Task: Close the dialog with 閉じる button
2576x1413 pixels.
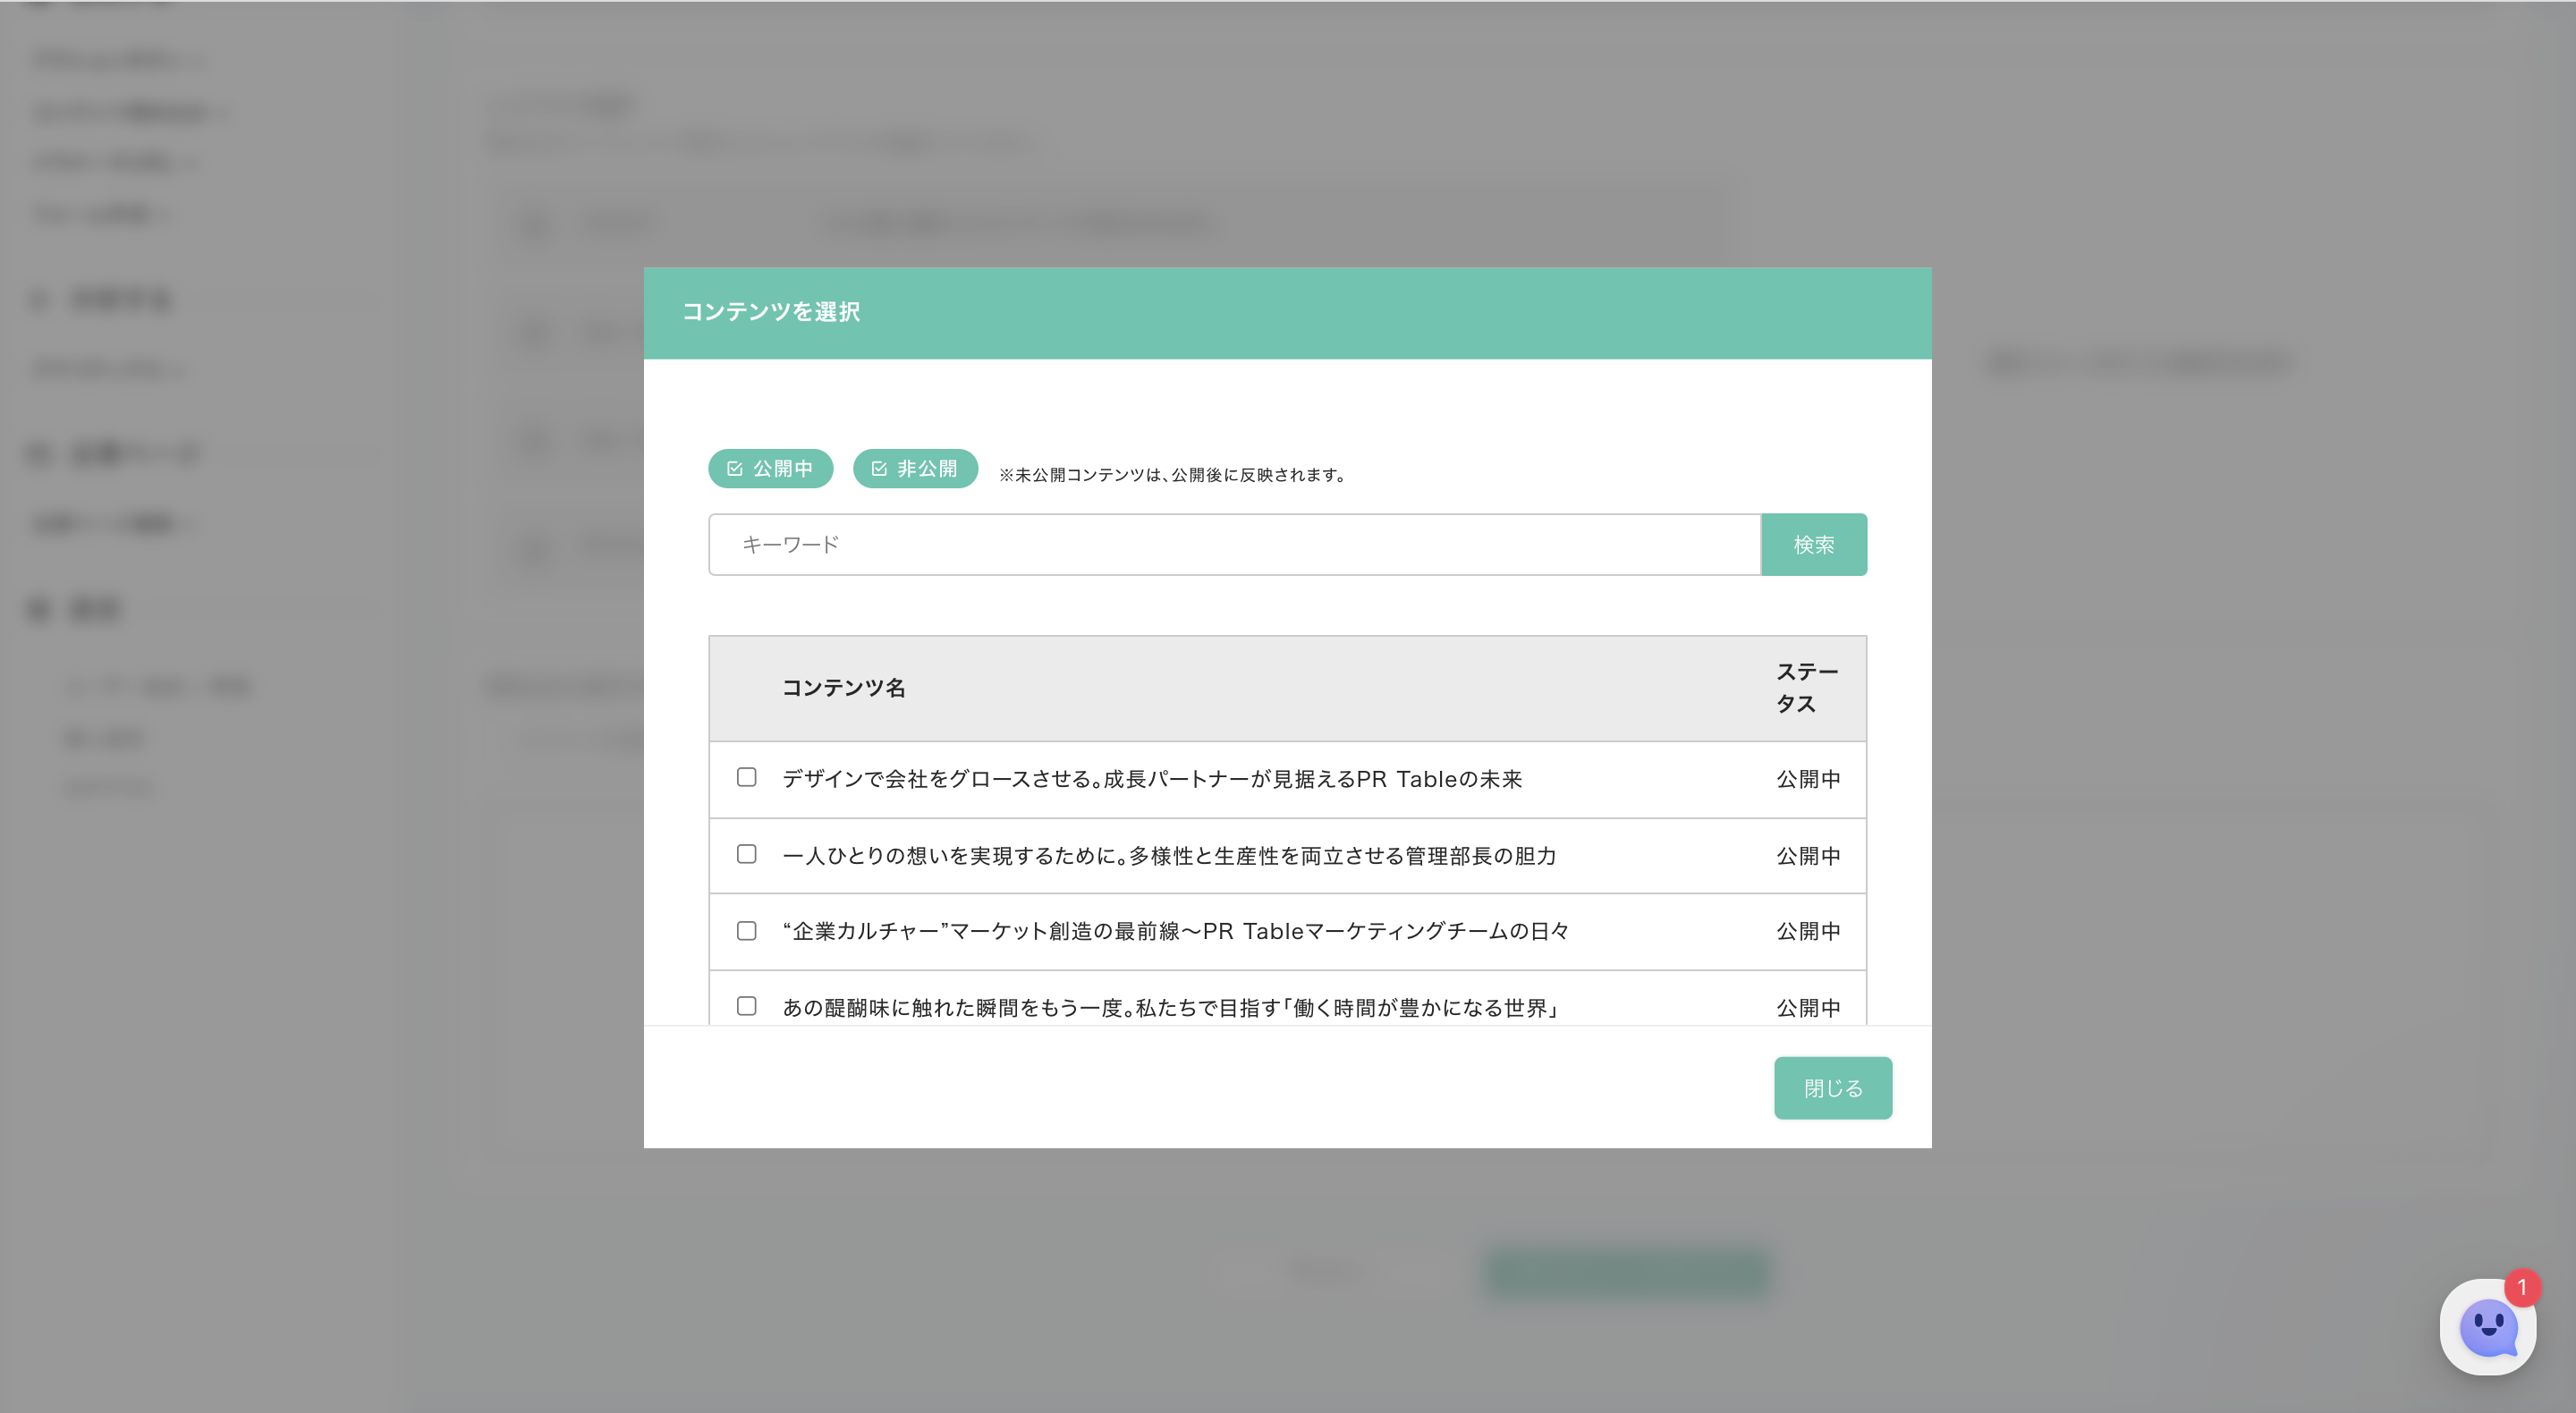Action: tap(1832, 1088)
